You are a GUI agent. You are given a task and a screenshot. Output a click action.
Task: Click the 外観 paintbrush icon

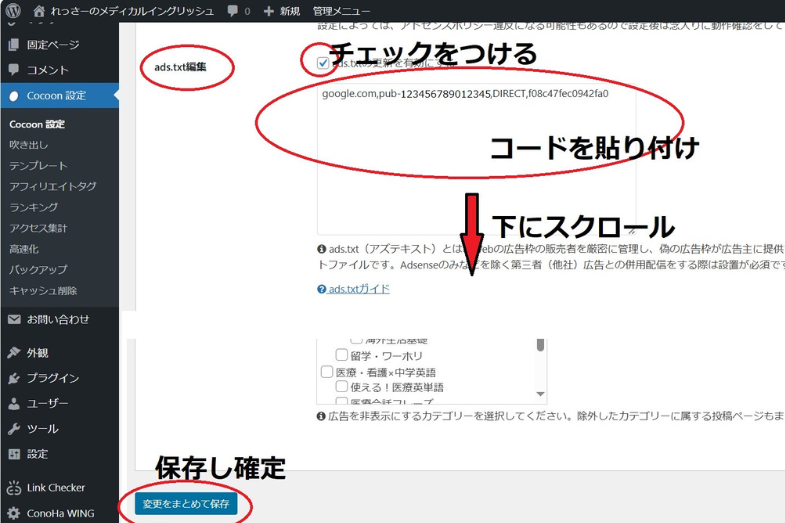(14, 353)
